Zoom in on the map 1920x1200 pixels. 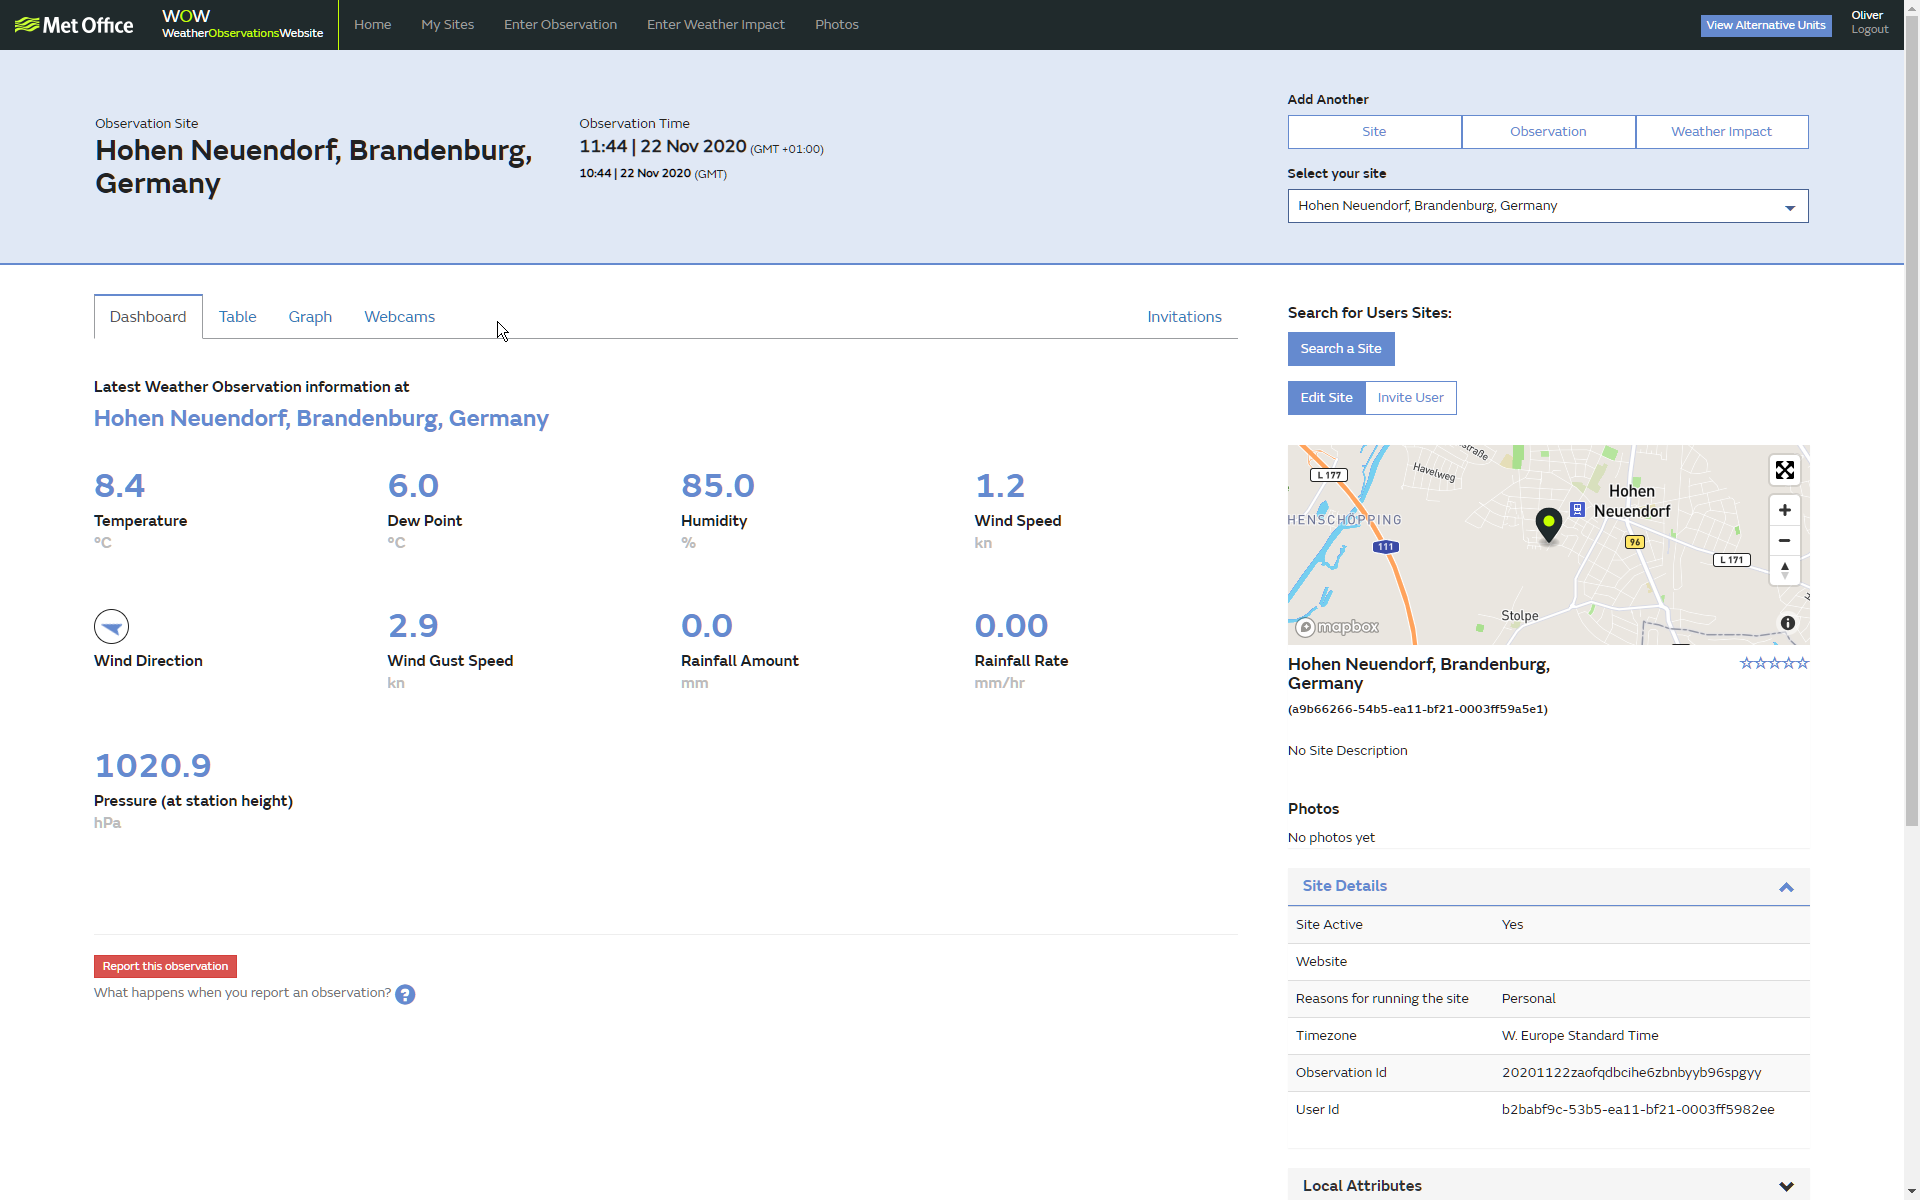pyautogui.click(x=1785, y=510)
